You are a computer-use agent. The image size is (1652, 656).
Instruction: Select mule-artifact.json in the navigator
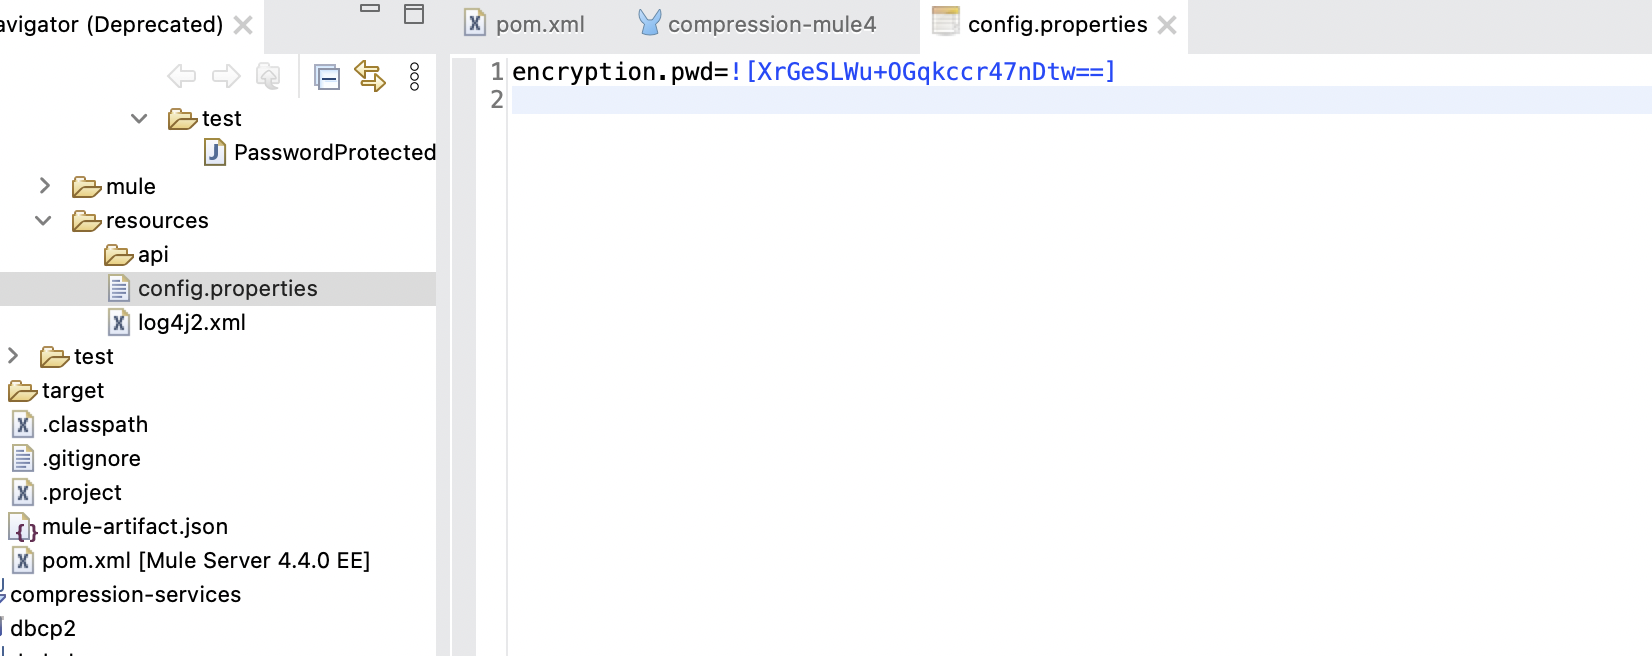point(134,527)
